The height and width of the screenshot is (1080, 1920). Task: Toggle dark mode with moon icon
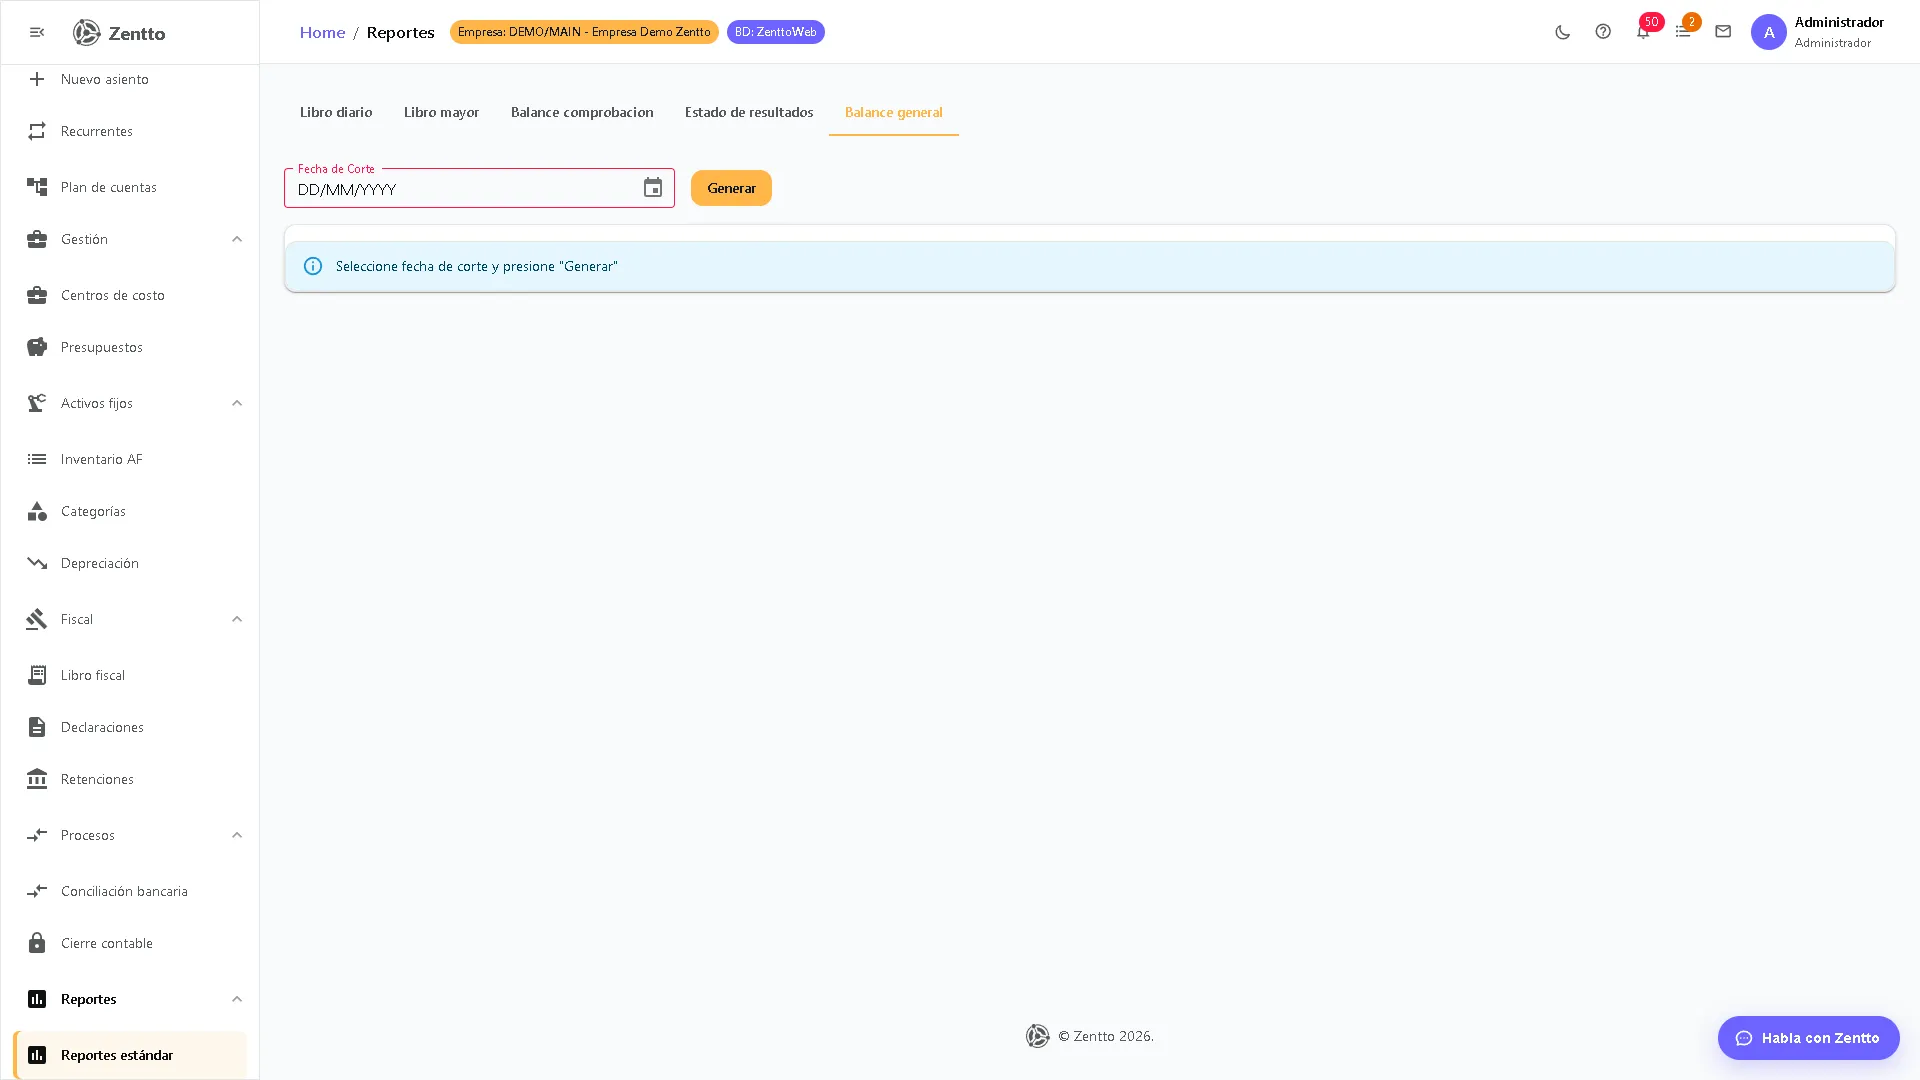pyautogui.click(x=1563, y=32)
